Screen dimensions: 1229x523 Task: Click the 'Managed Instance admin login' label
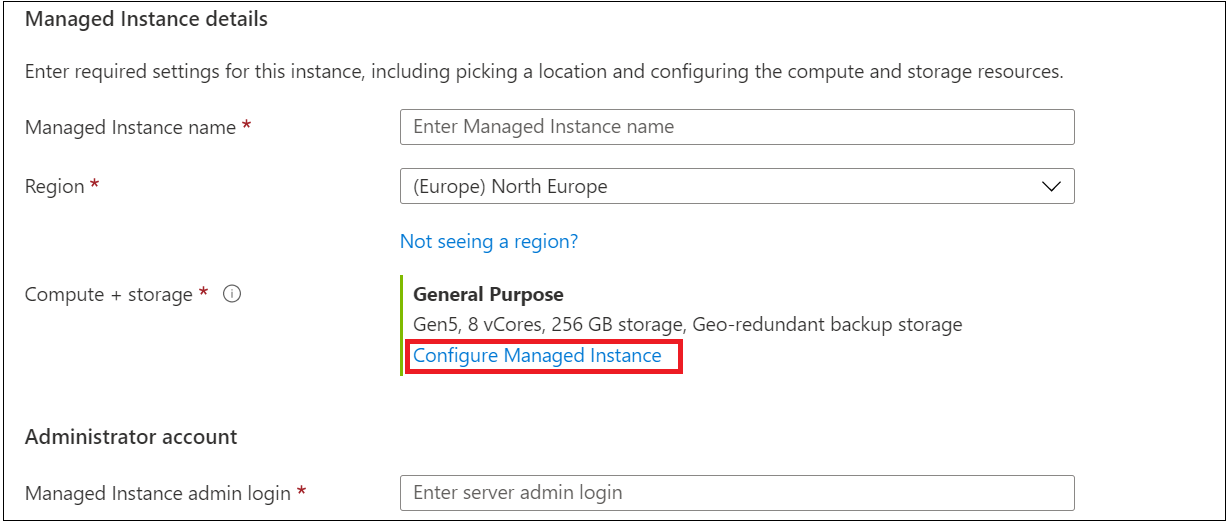[158, 493]
